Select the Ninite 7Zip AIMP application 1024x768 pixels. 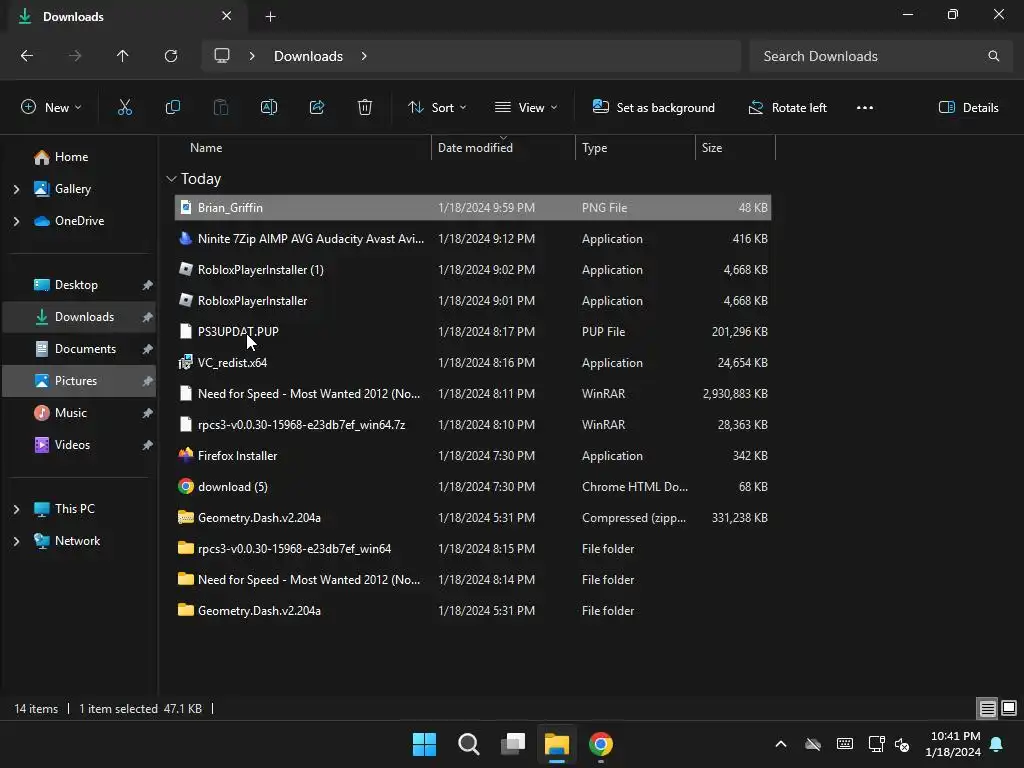pos(473,239)
